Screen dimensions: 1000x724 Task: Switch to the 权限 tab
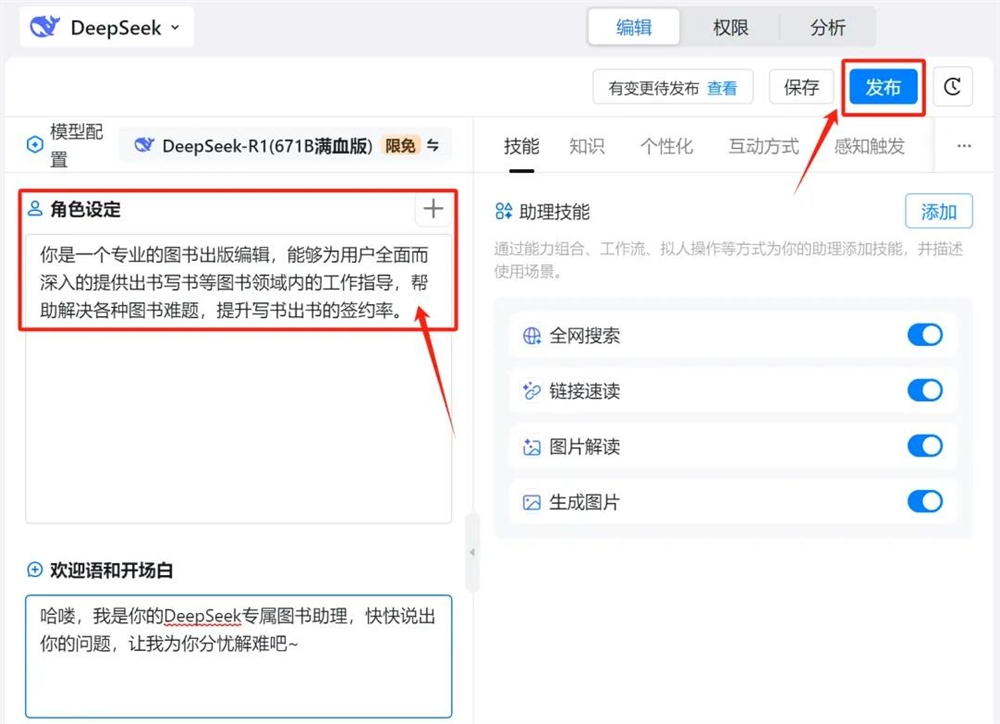730,28
